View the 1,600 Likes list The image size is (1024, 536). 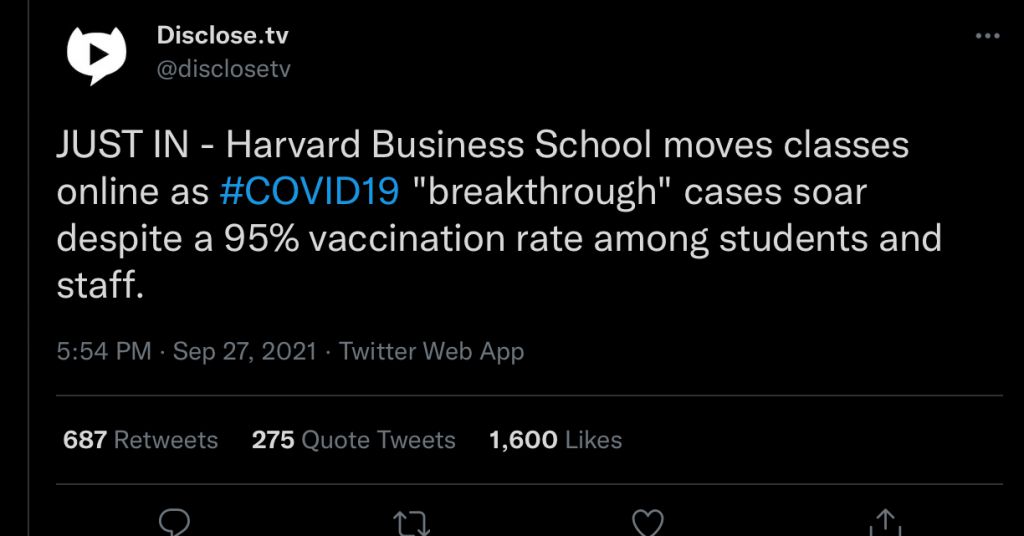point(555,440)
